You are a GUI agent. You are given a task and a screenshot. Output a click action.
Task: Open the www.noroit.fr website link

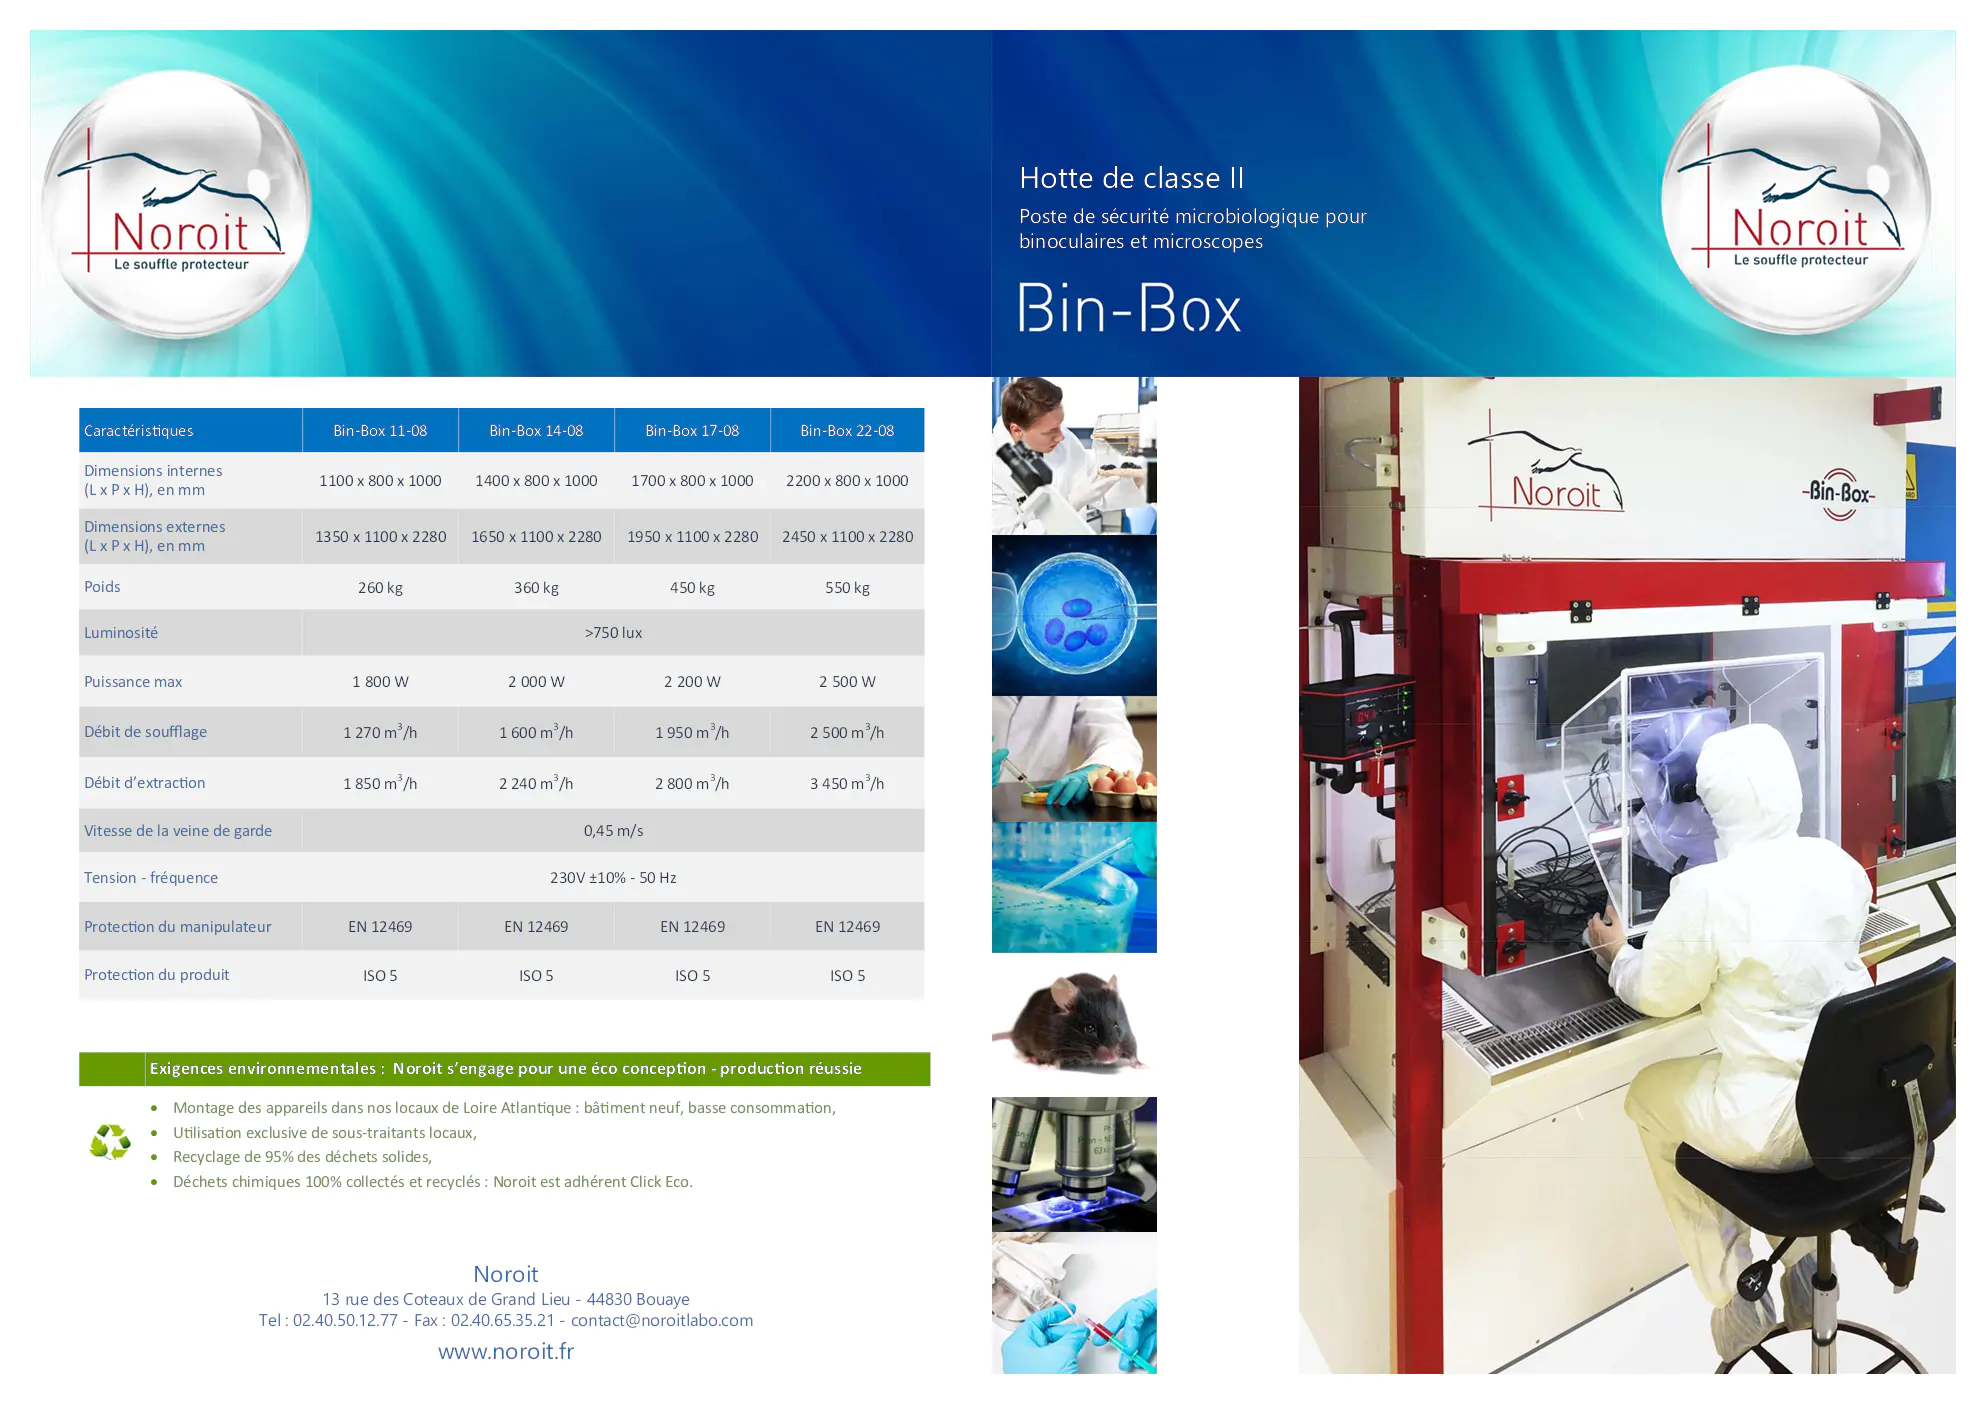pyautogui.click(x=506, y=1351)
